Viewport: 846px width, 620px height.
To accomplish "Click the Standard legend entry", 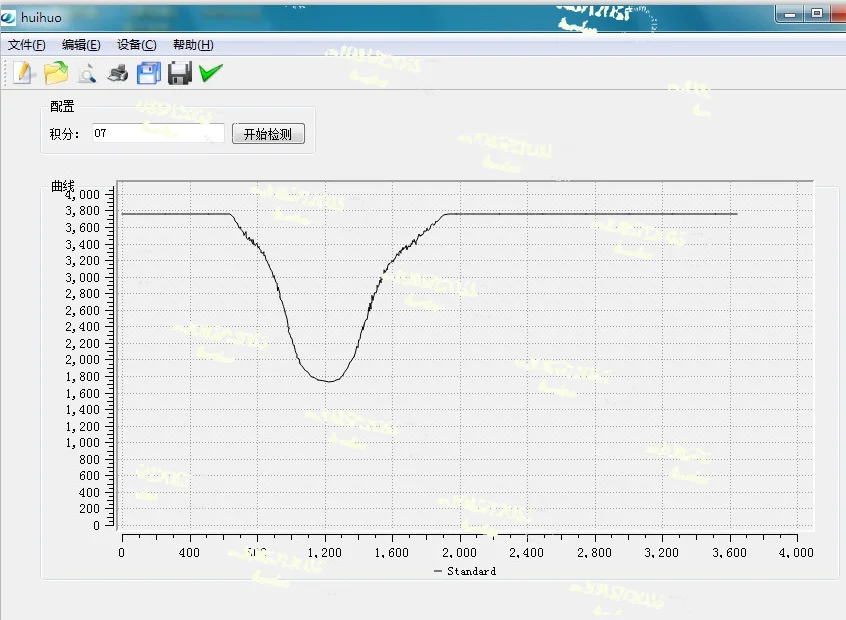I will (x=465, y=571).
